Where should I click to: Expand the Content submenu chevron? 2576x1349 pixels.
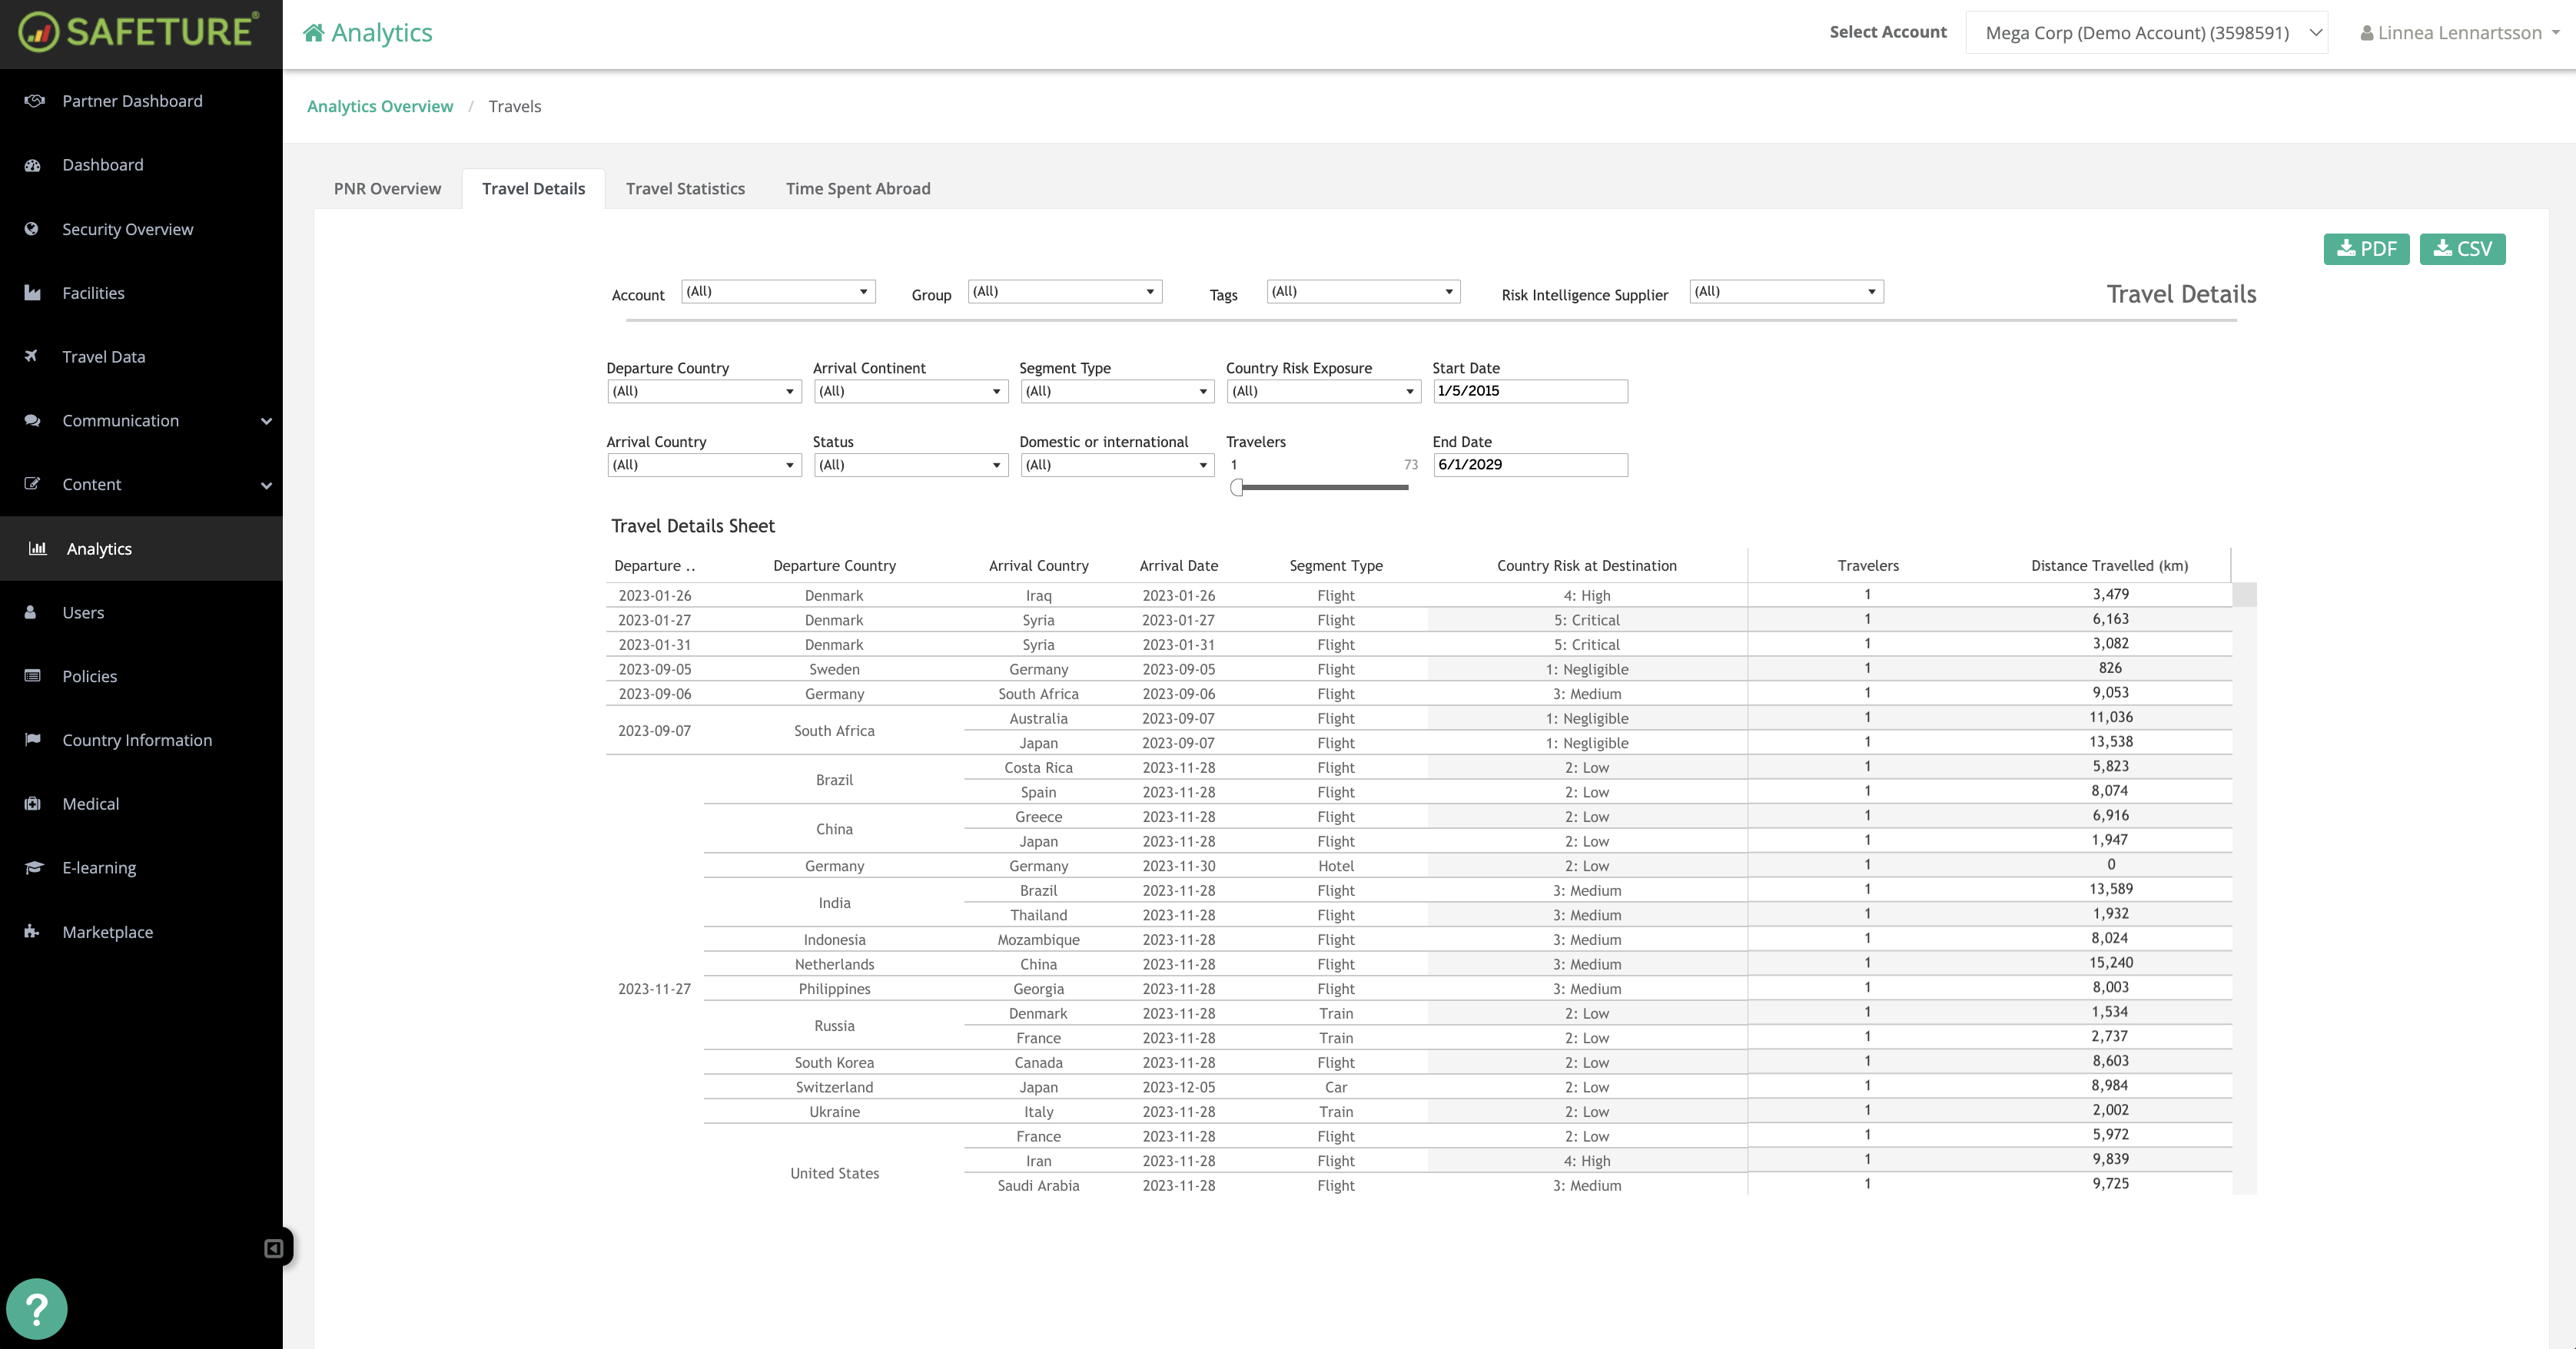(x=266, y=485)
